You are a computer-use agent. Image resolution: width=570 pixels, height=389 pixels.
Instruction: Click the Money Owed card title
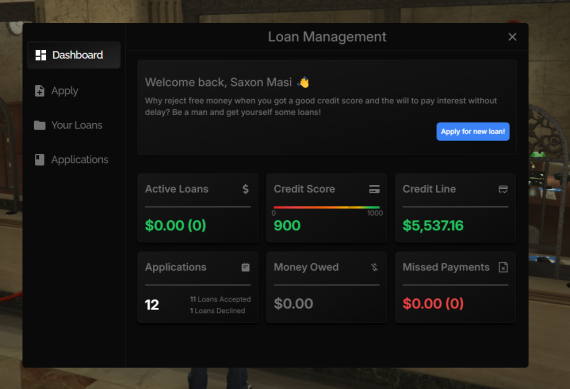[x=306, y=268]
